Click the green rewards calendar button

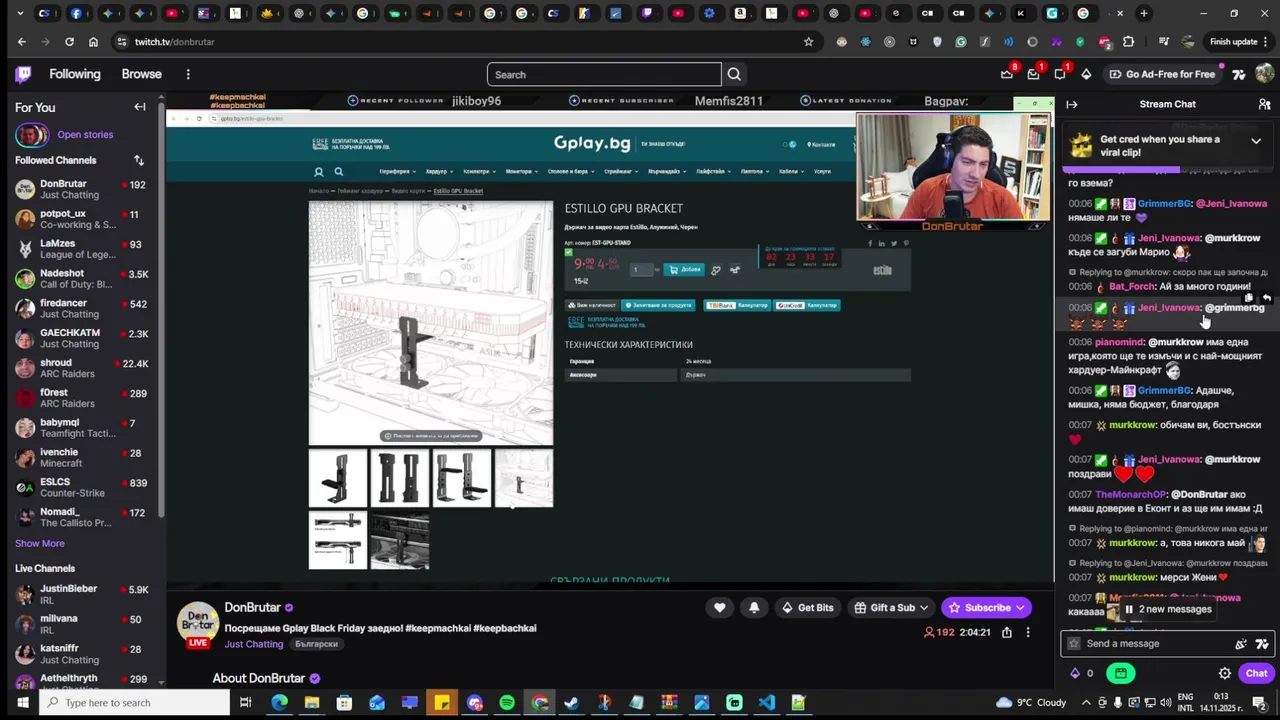pyautogui.click(x=1121, y=673)
